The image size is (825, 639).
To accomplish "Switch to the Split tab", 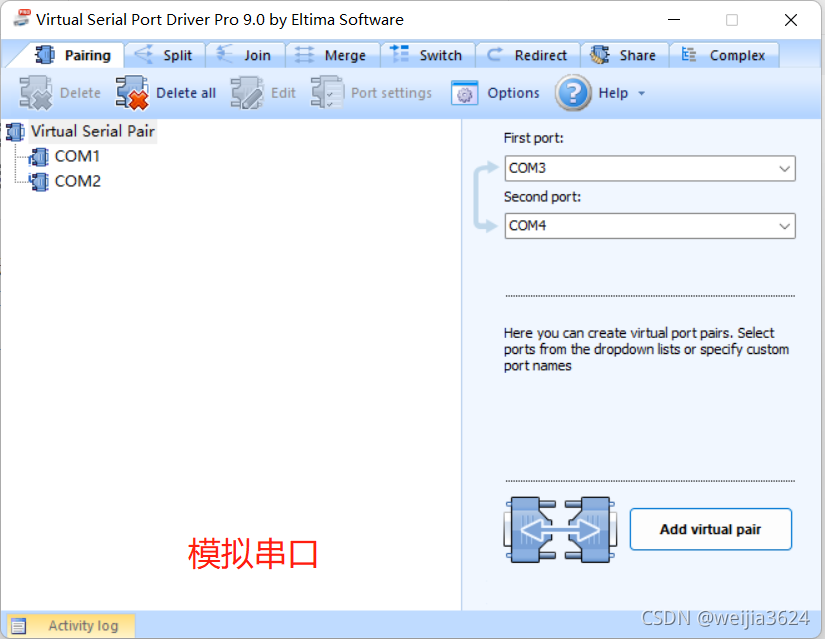I will click(164, 55).
